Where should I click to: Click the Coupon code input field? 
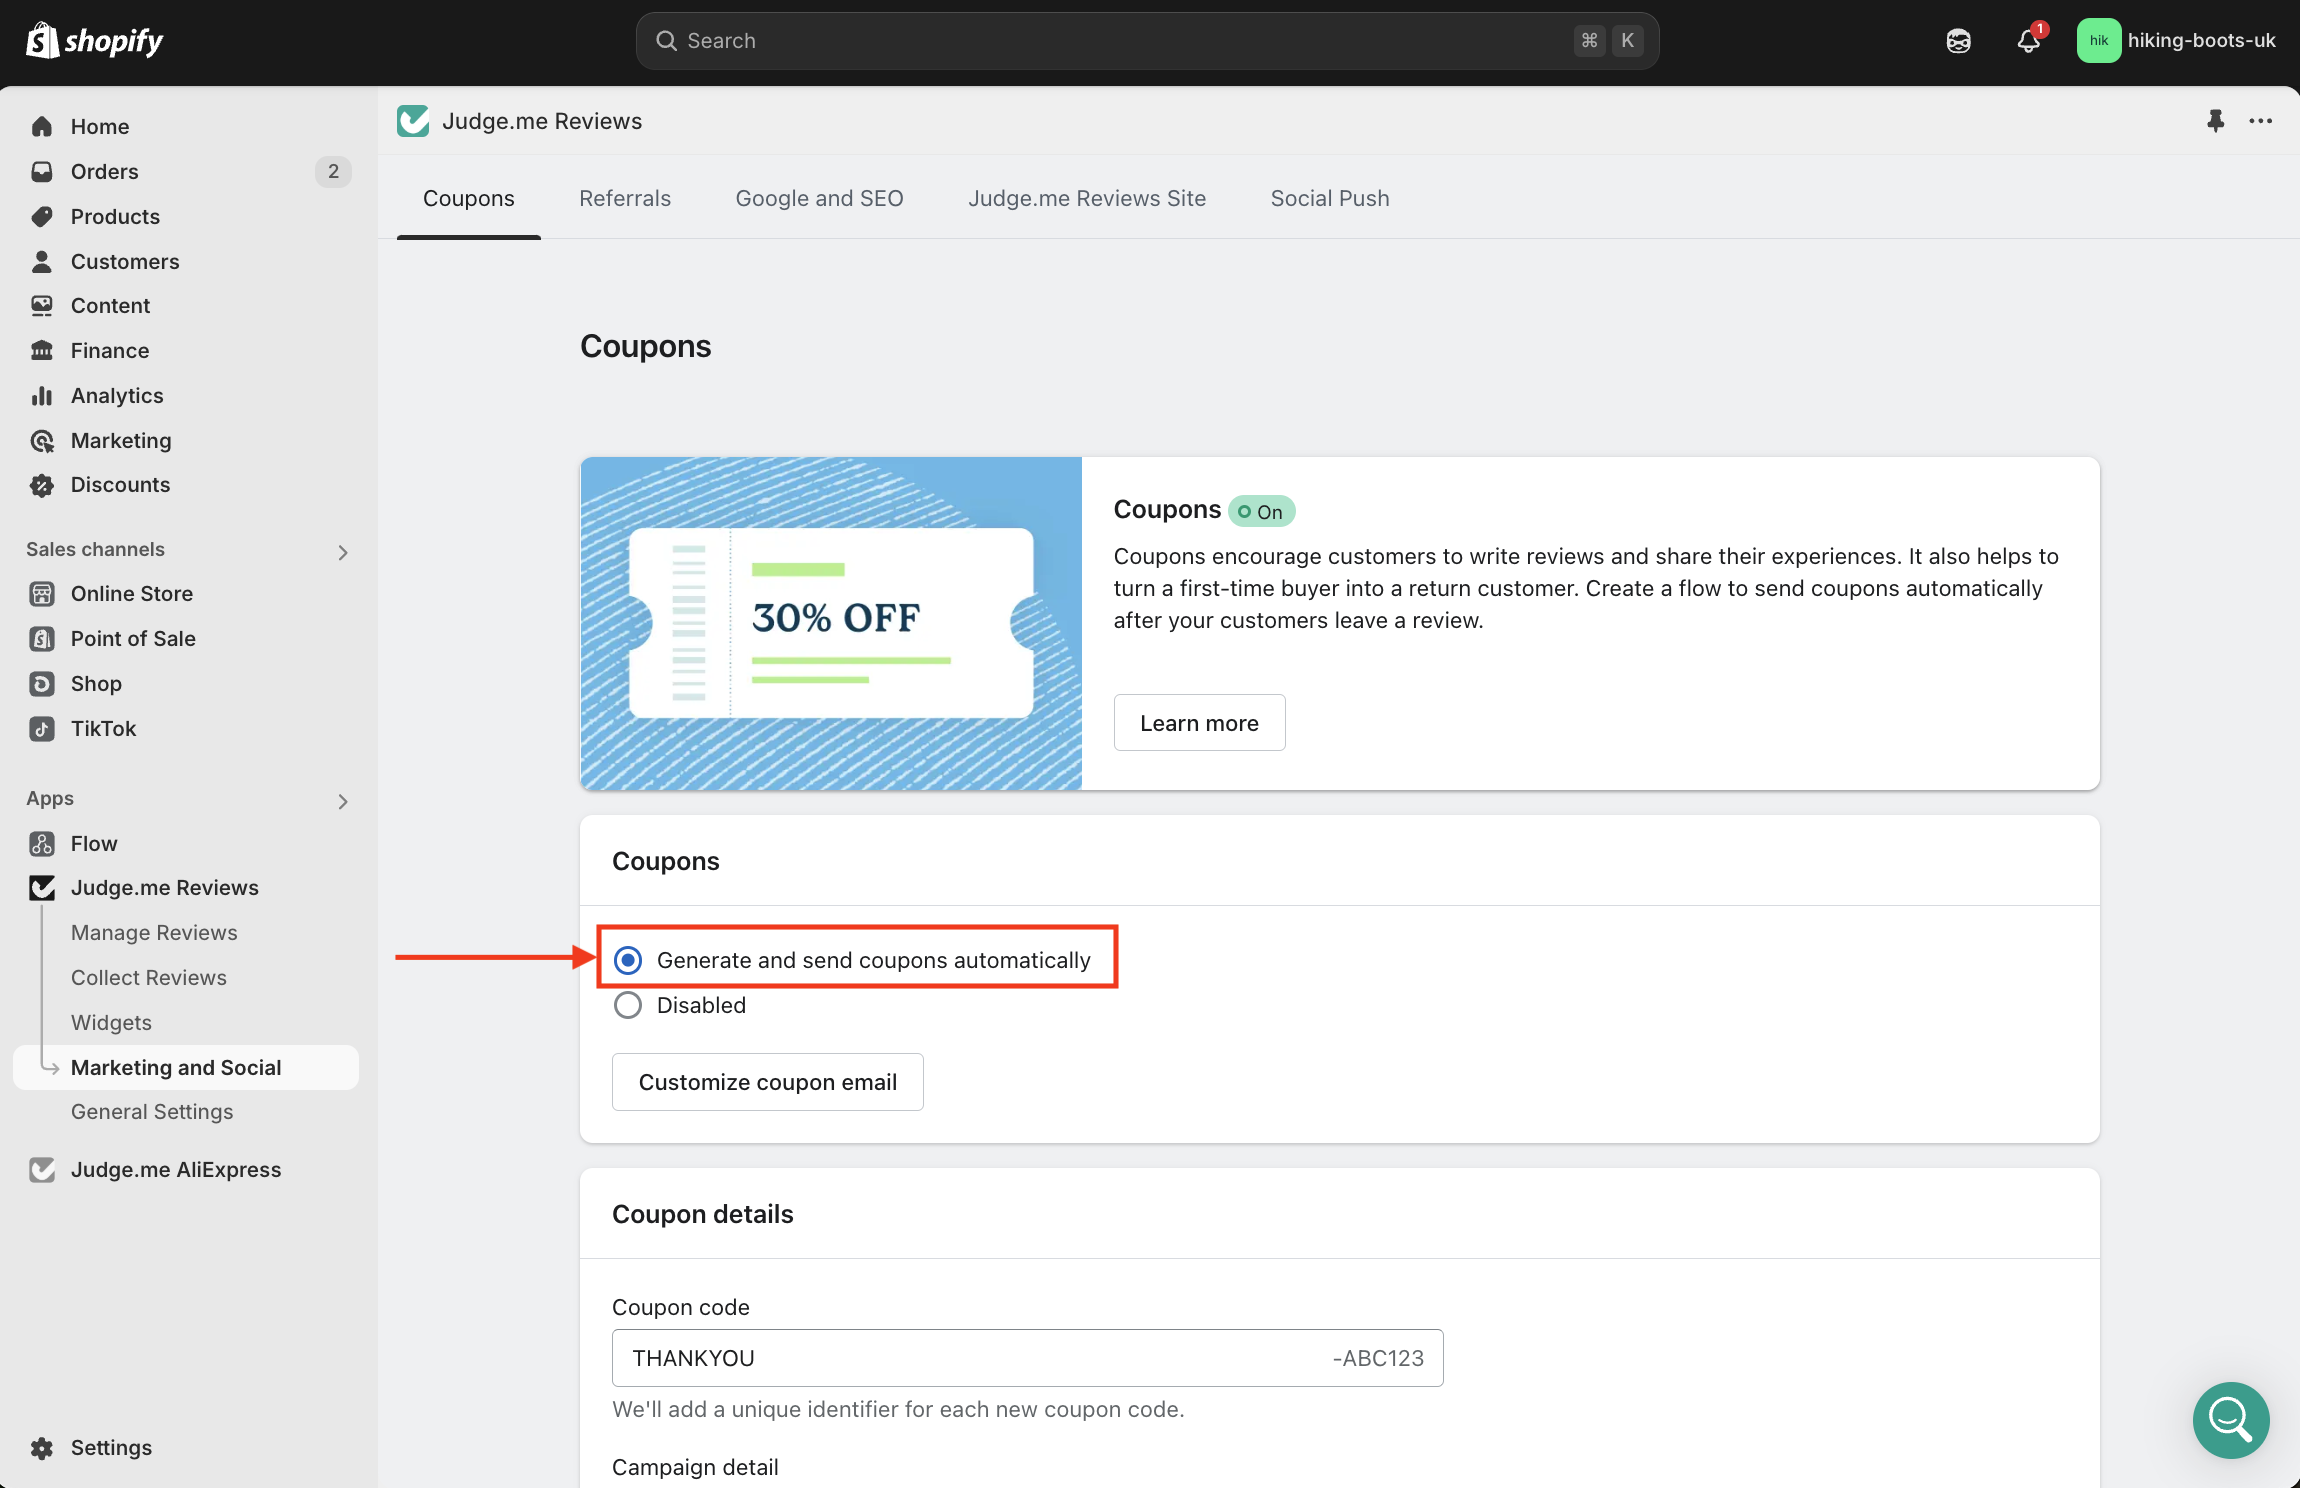(970, 1358)
